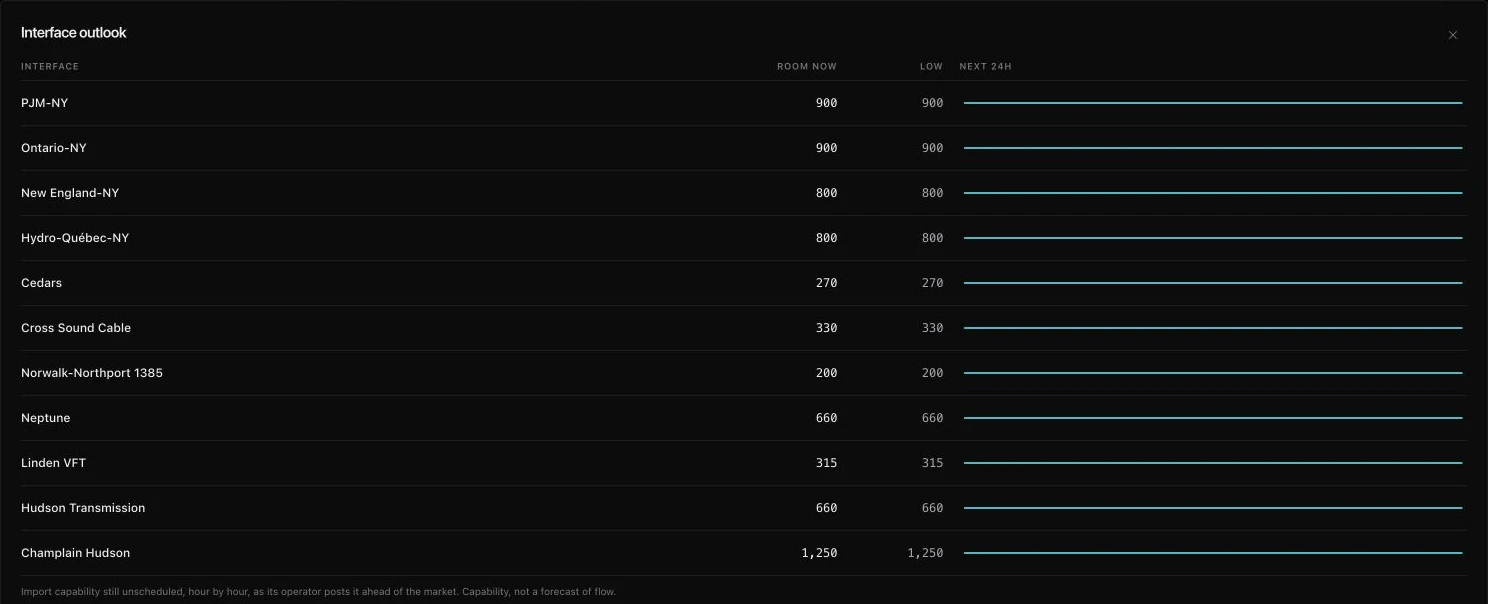
Task: Open the New England-NY interface
Action: pos(744,193)
